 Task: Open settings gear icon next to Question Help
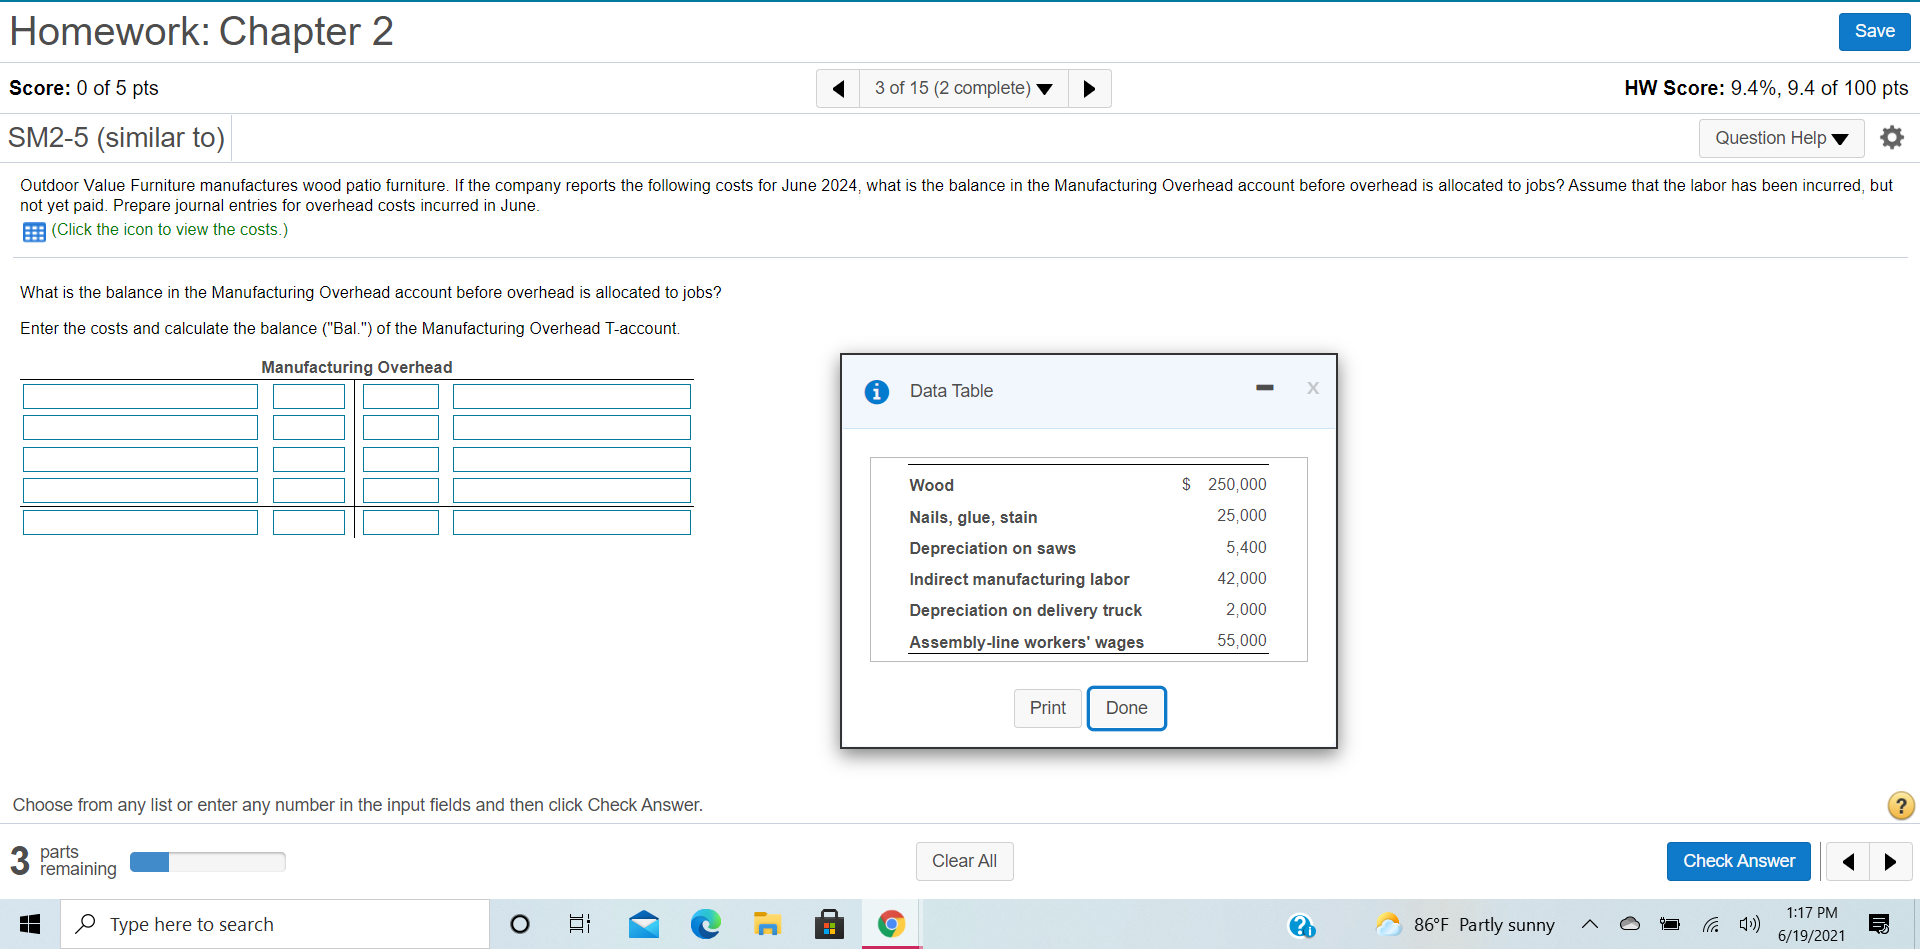1892,137
